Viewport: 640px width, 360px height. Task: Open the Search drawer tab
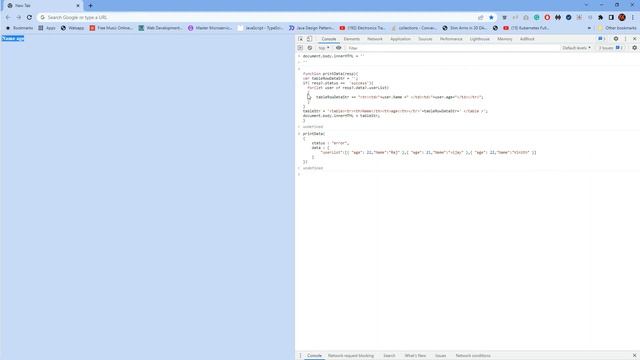(389, 356)
